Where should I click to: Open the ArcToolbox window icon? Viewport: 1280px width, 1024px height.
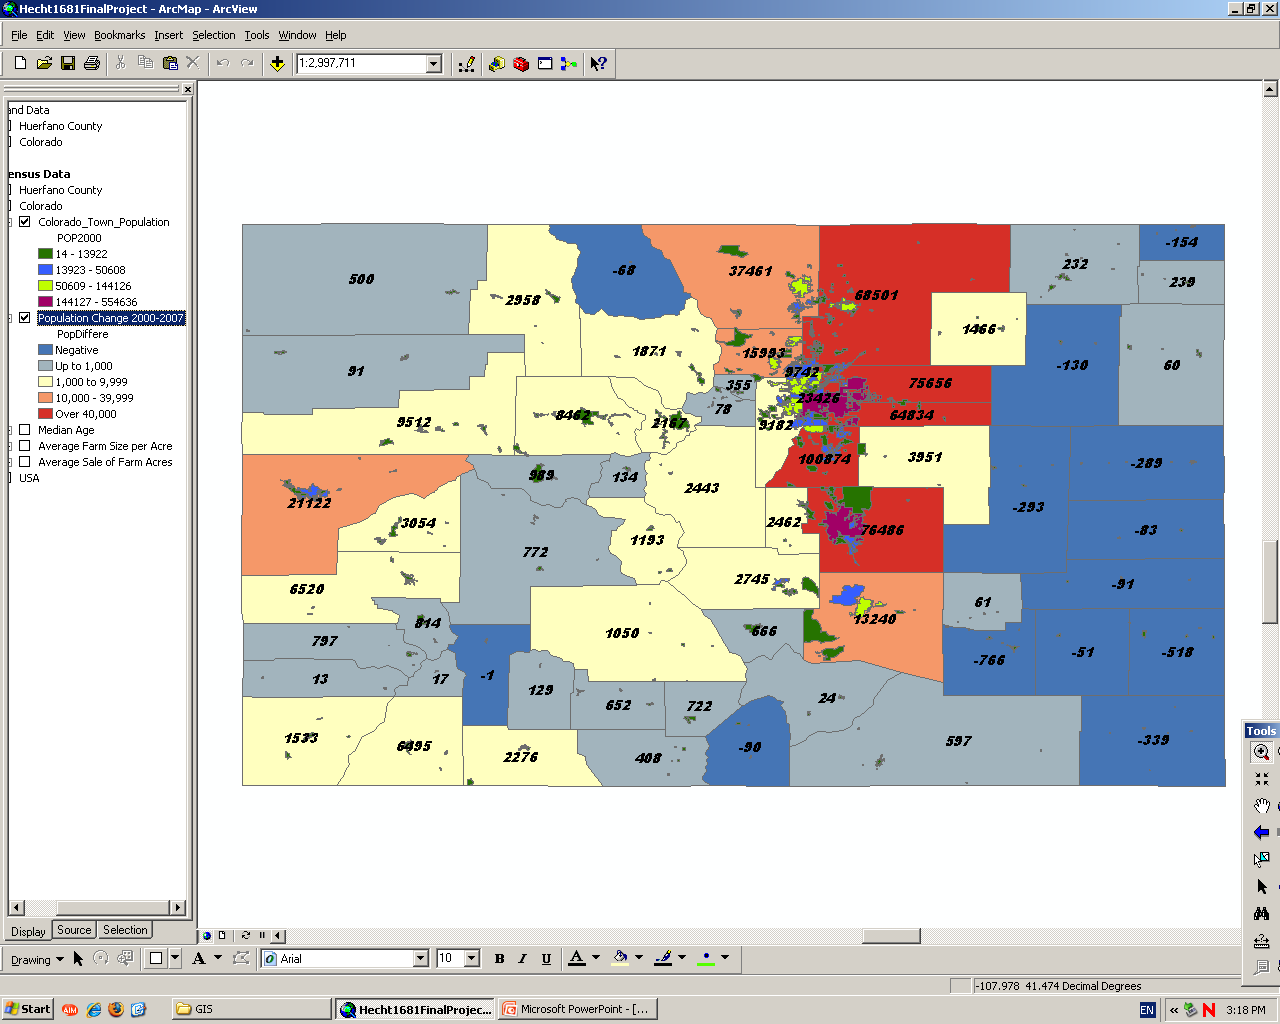point(521,63)
